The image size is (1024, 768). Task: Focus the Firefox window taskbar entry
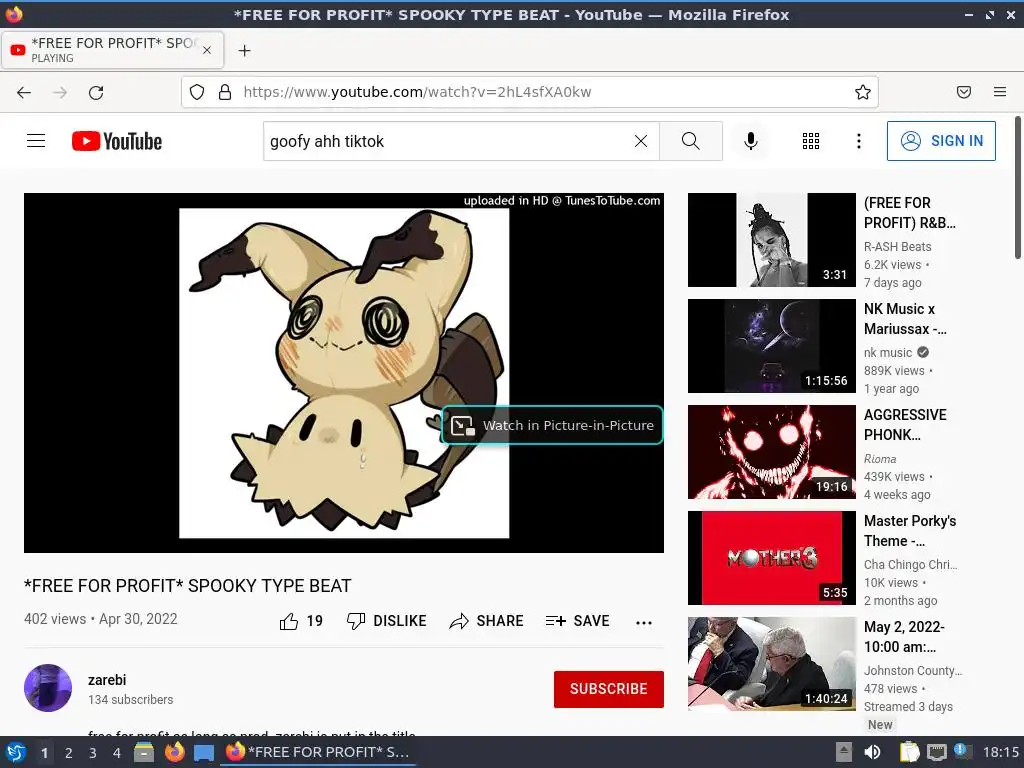pyautogui.click(x=318, y=752)
